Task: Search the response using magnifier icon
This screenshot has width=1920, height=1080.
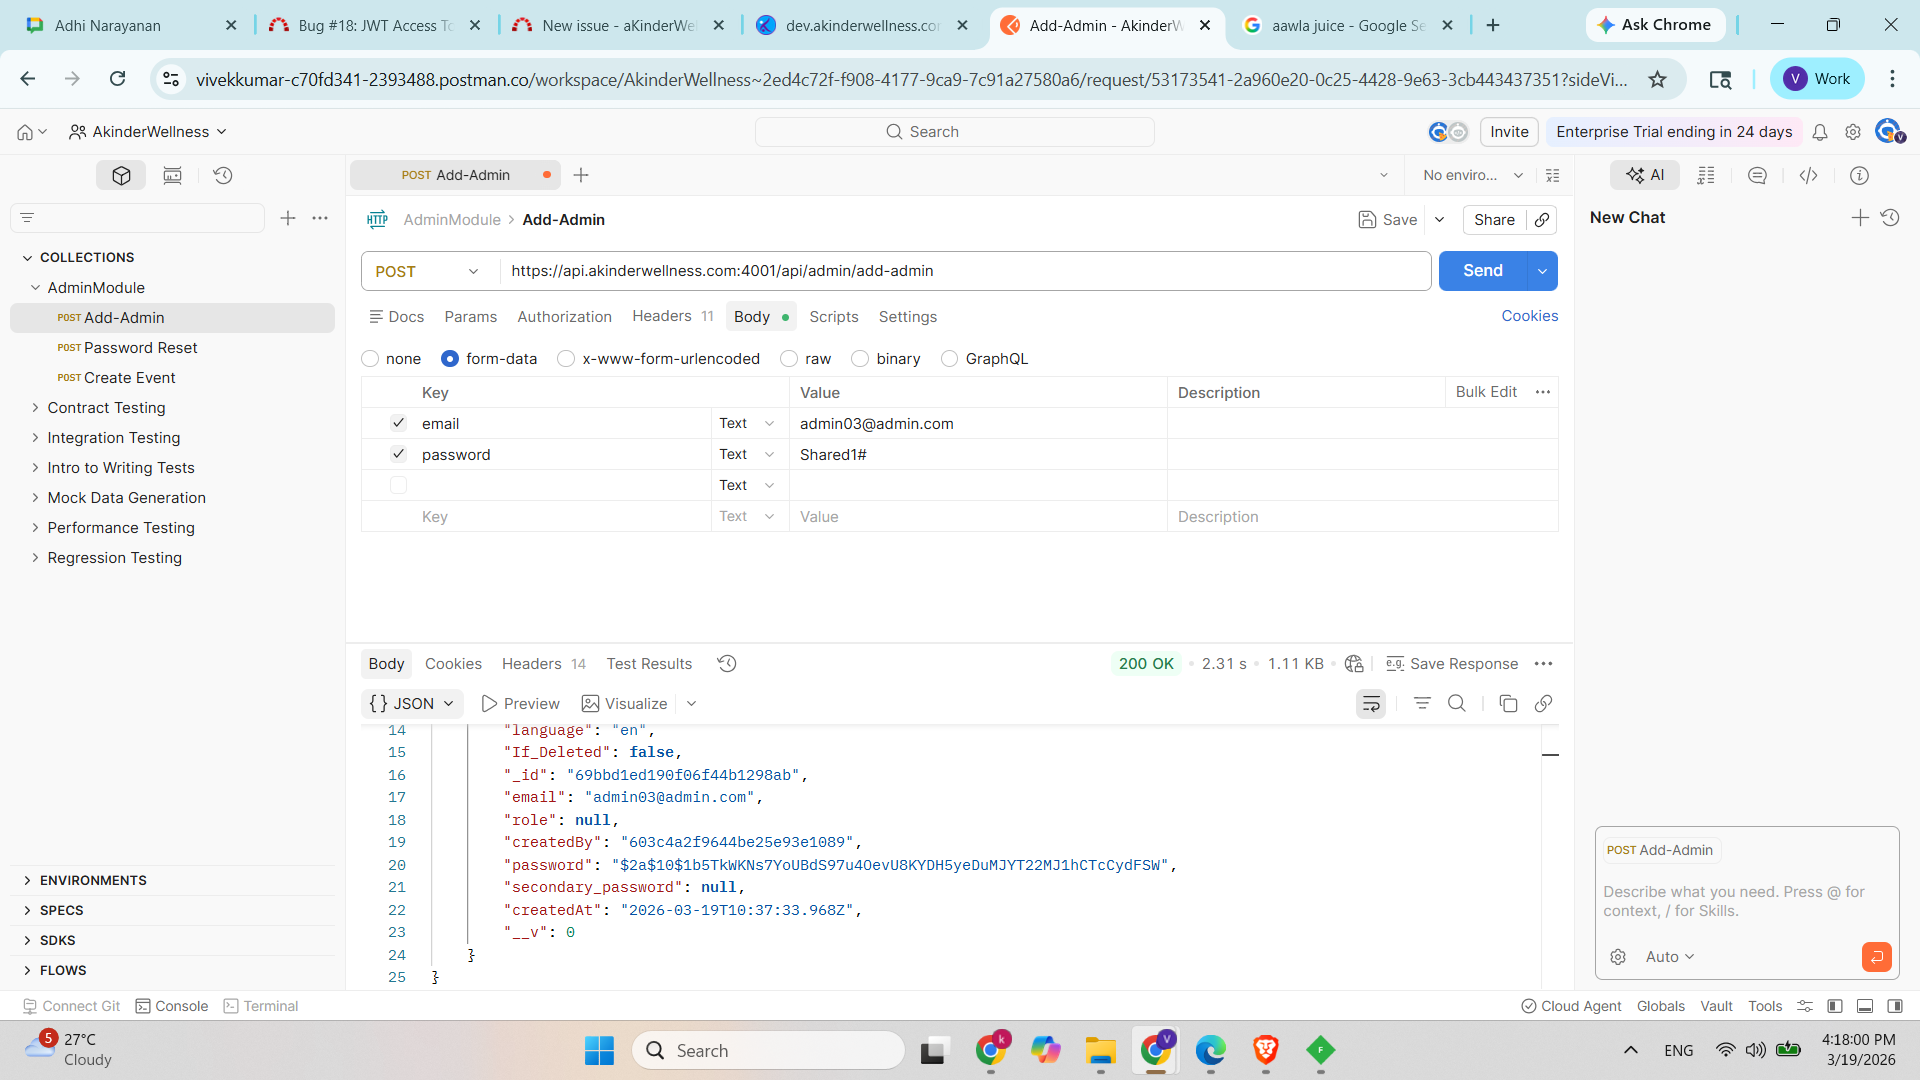Action: [x=1457, y=704]
